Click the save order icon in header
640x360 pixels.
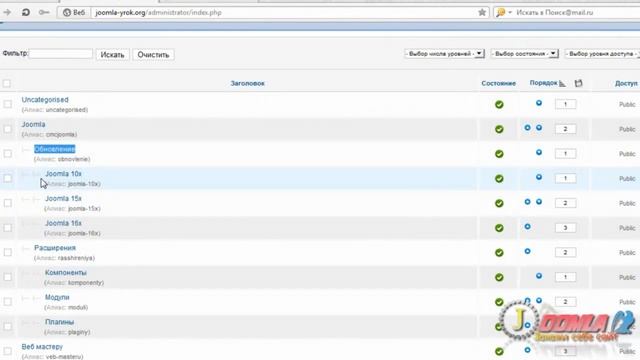(578, 83)
